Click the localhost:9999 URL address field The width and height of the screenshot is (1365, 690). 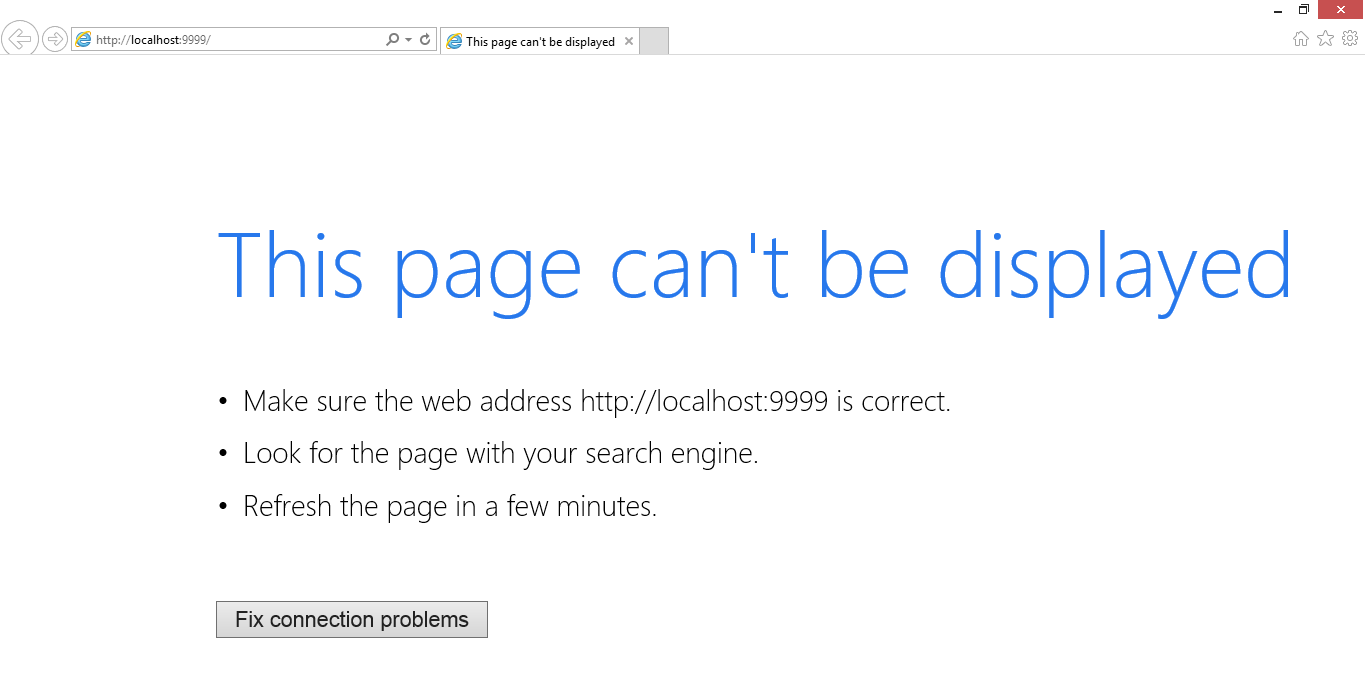pos(230,40)
